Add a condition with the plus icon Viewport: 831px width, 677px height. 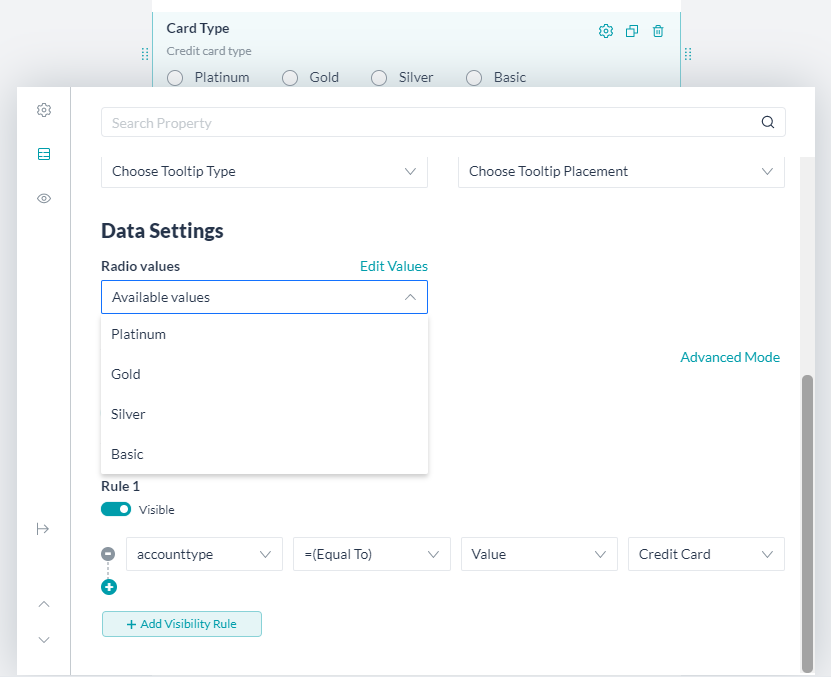click(x=109, y=587)
